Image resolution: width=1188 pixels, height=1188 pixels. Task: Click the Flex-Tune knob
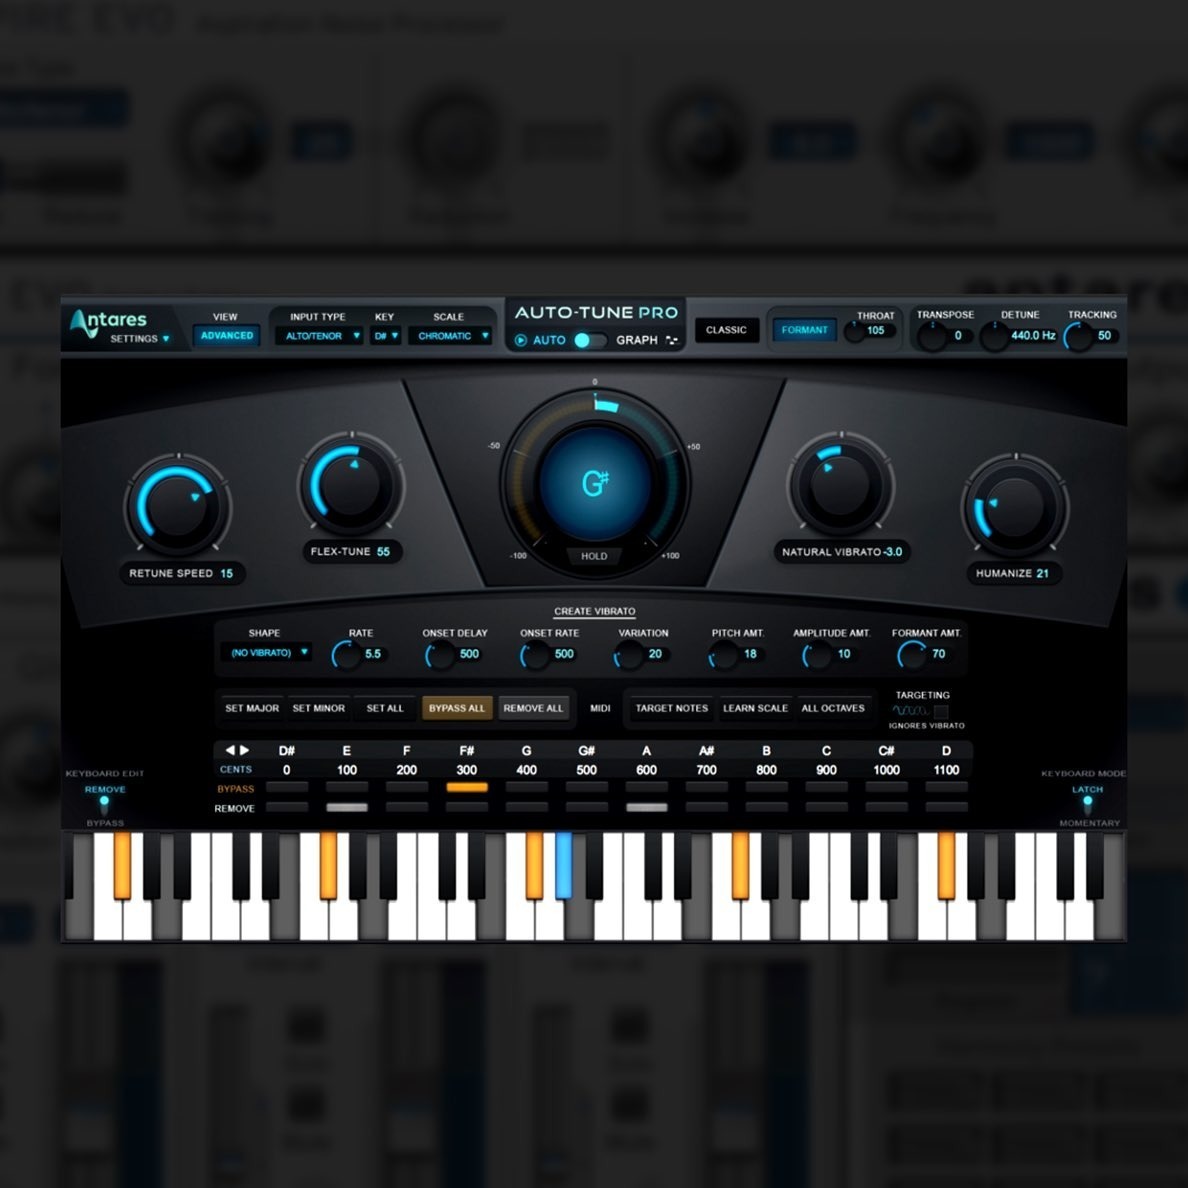(351, 484)
